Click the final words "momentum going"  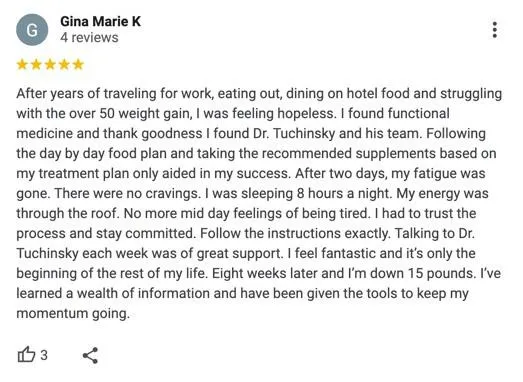(x=73, y=314)
